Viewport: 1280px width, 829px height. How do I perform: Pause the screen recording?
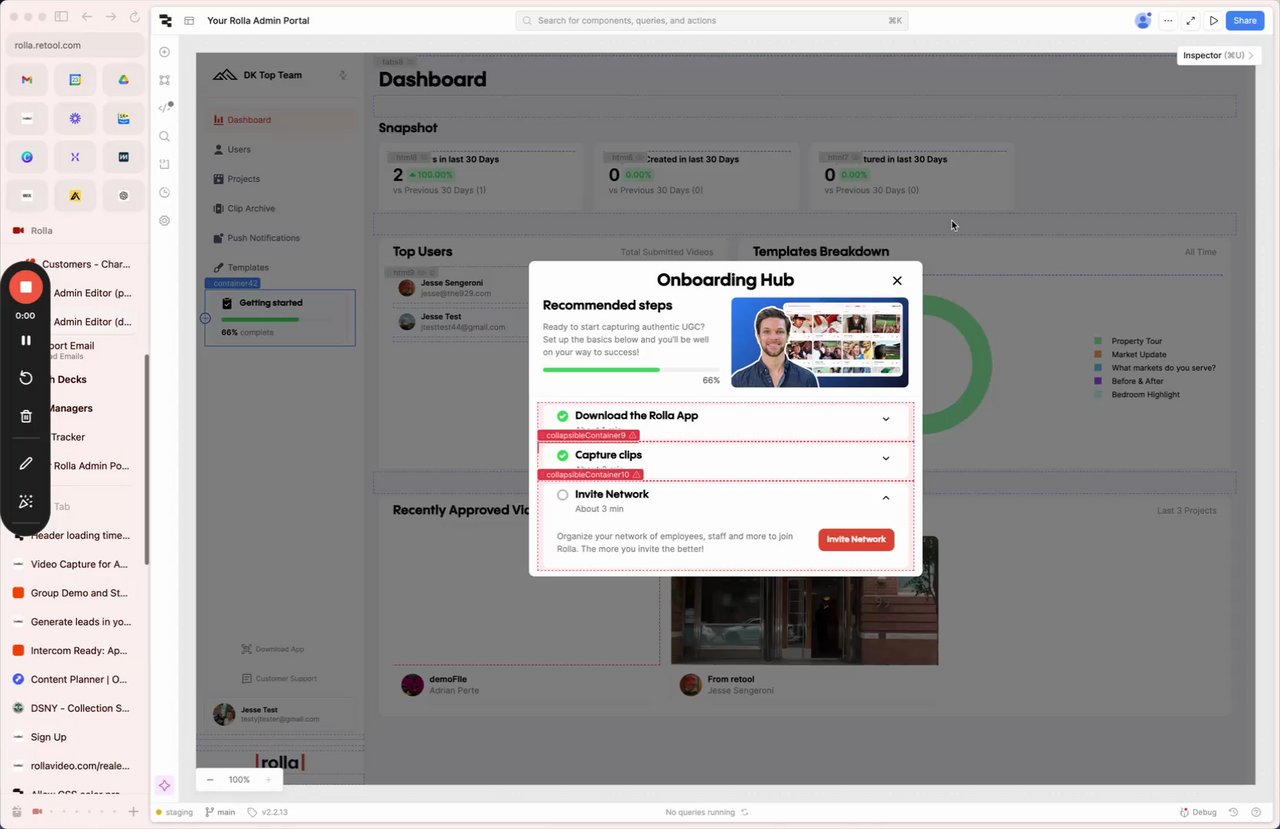click(26, 340)
